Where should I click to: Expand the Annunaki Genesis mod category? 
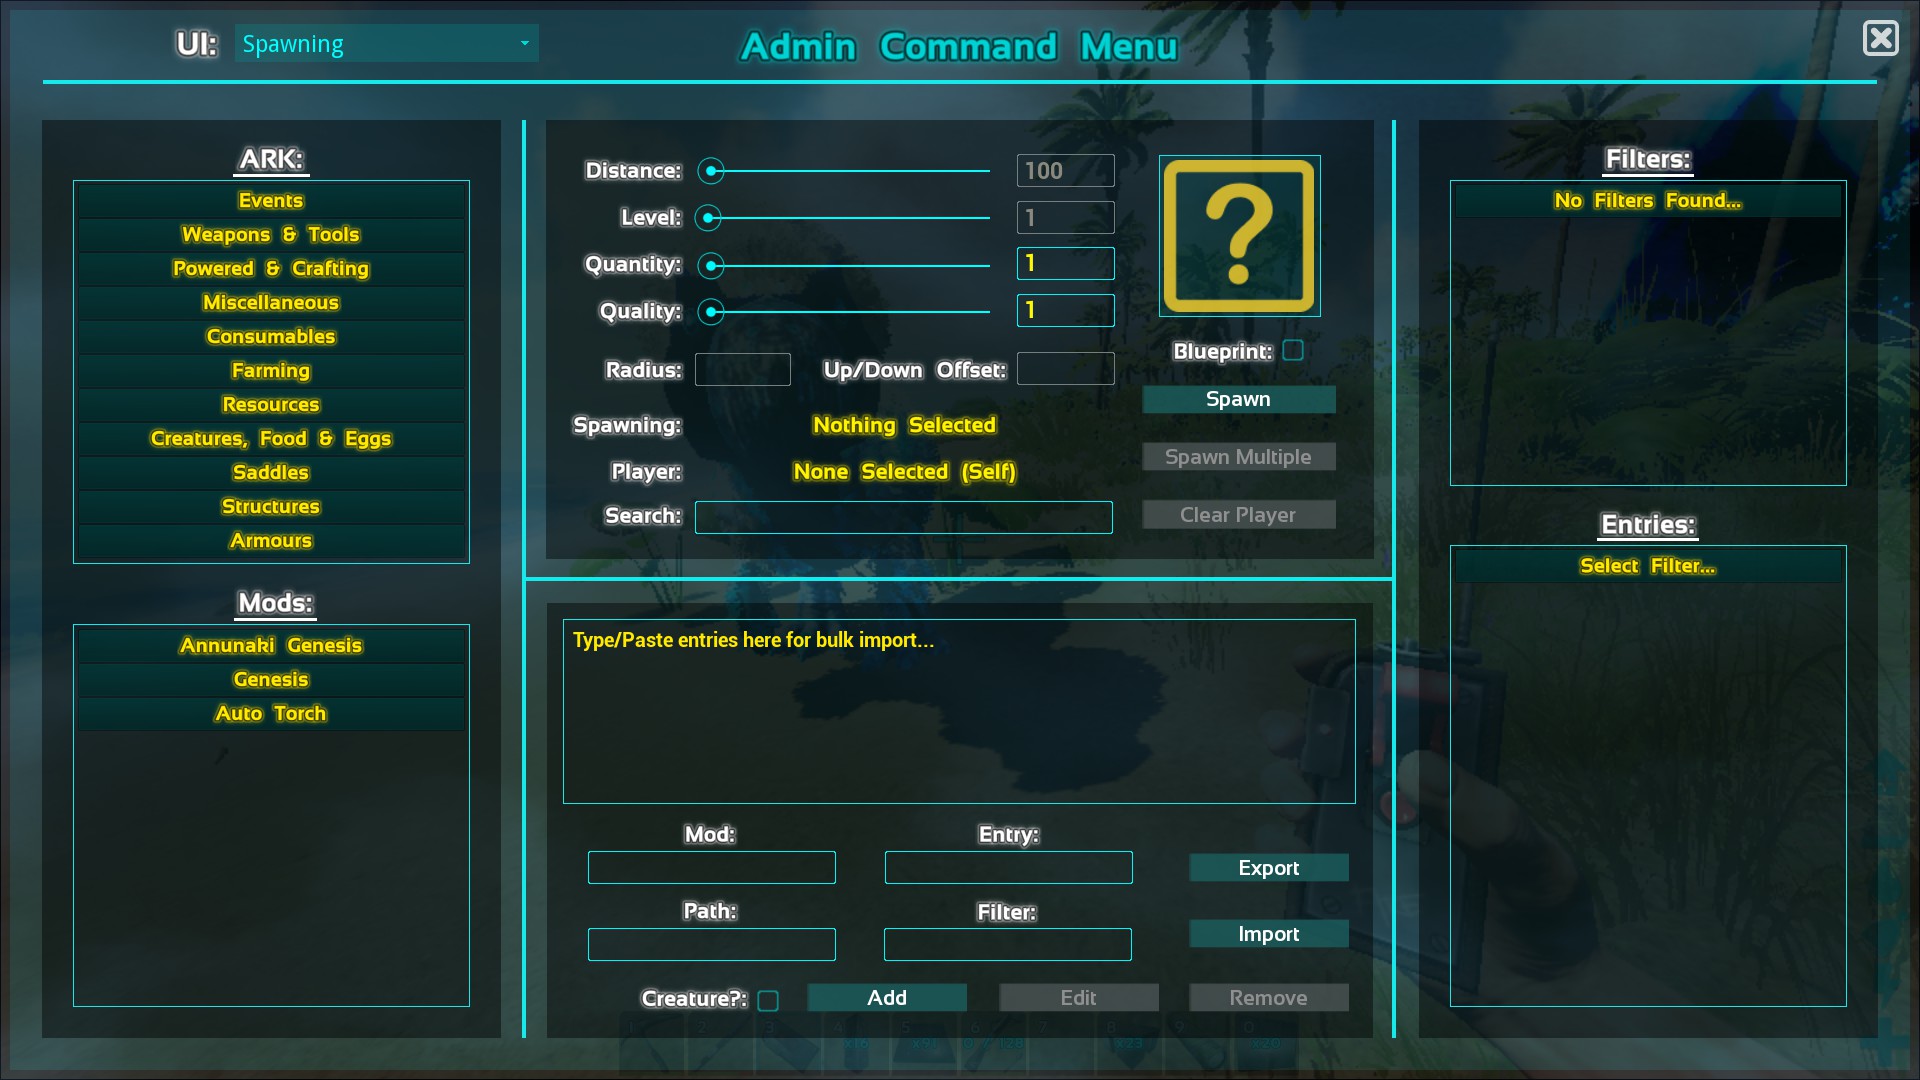270,644
